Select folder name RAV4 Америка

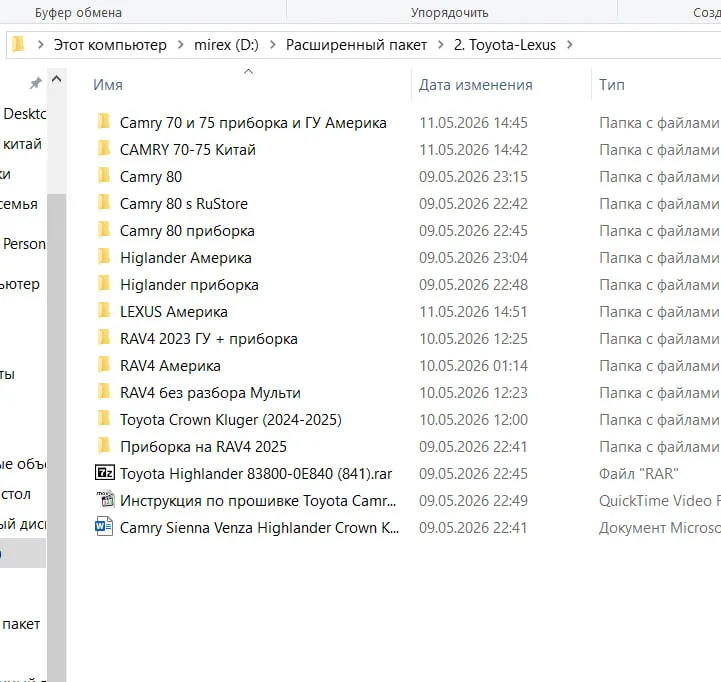tap(170, 366)
